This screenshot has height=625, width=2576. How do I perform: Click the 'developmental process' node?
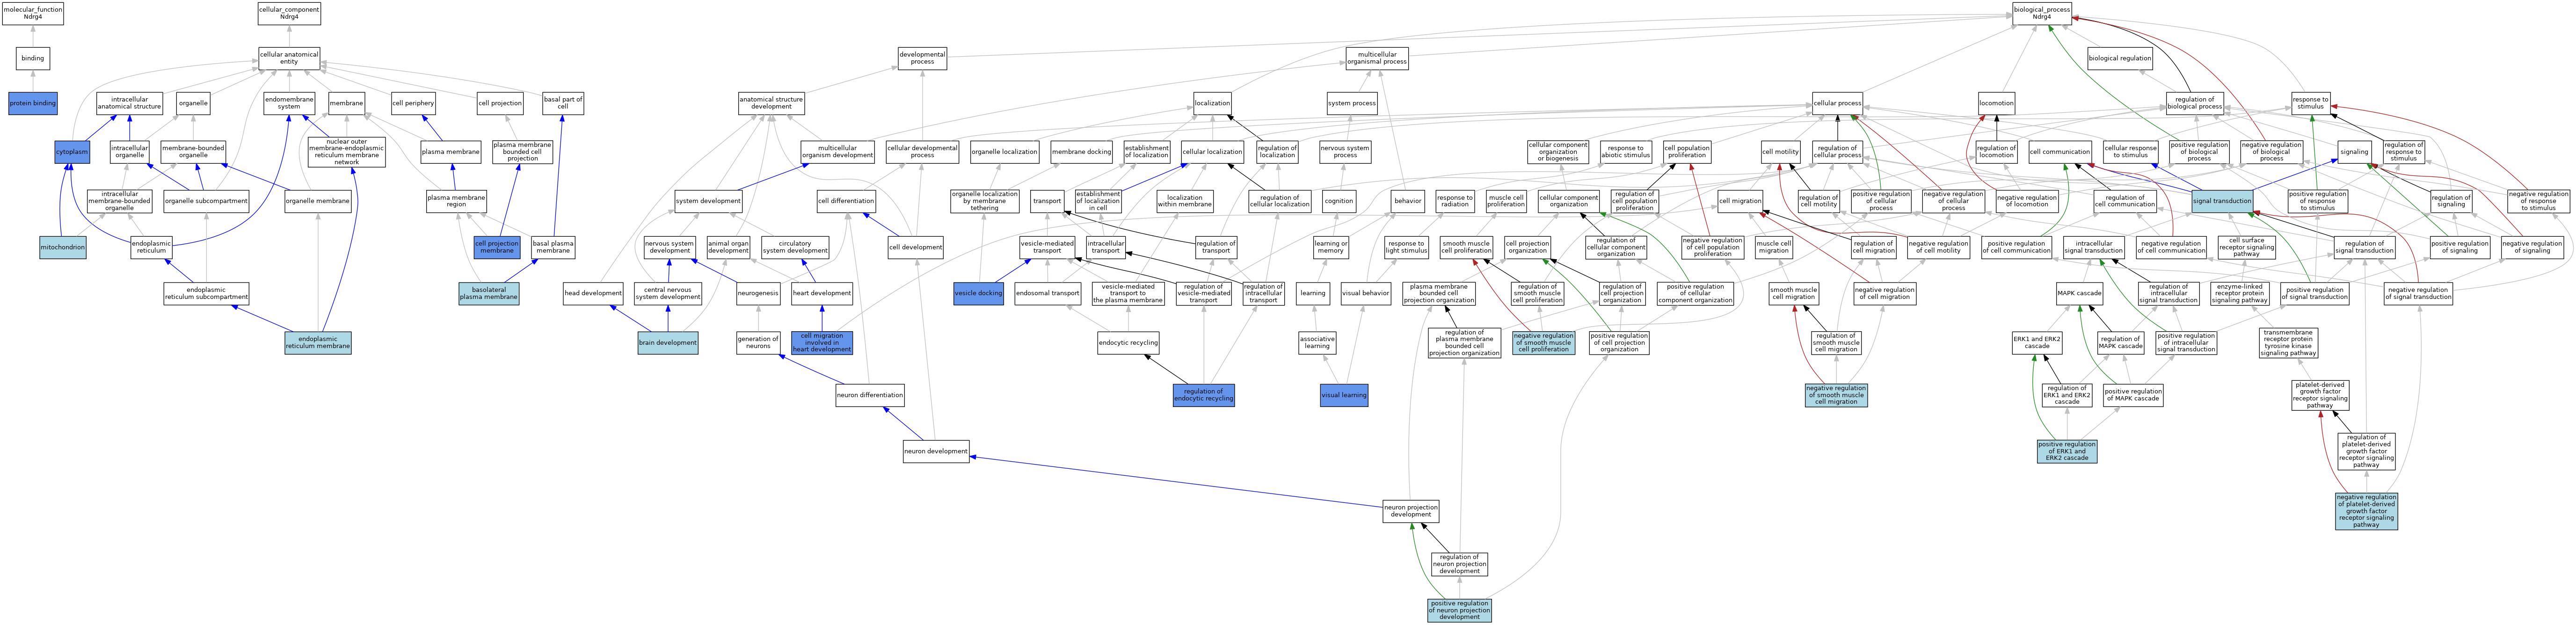[x=922, y=58]
